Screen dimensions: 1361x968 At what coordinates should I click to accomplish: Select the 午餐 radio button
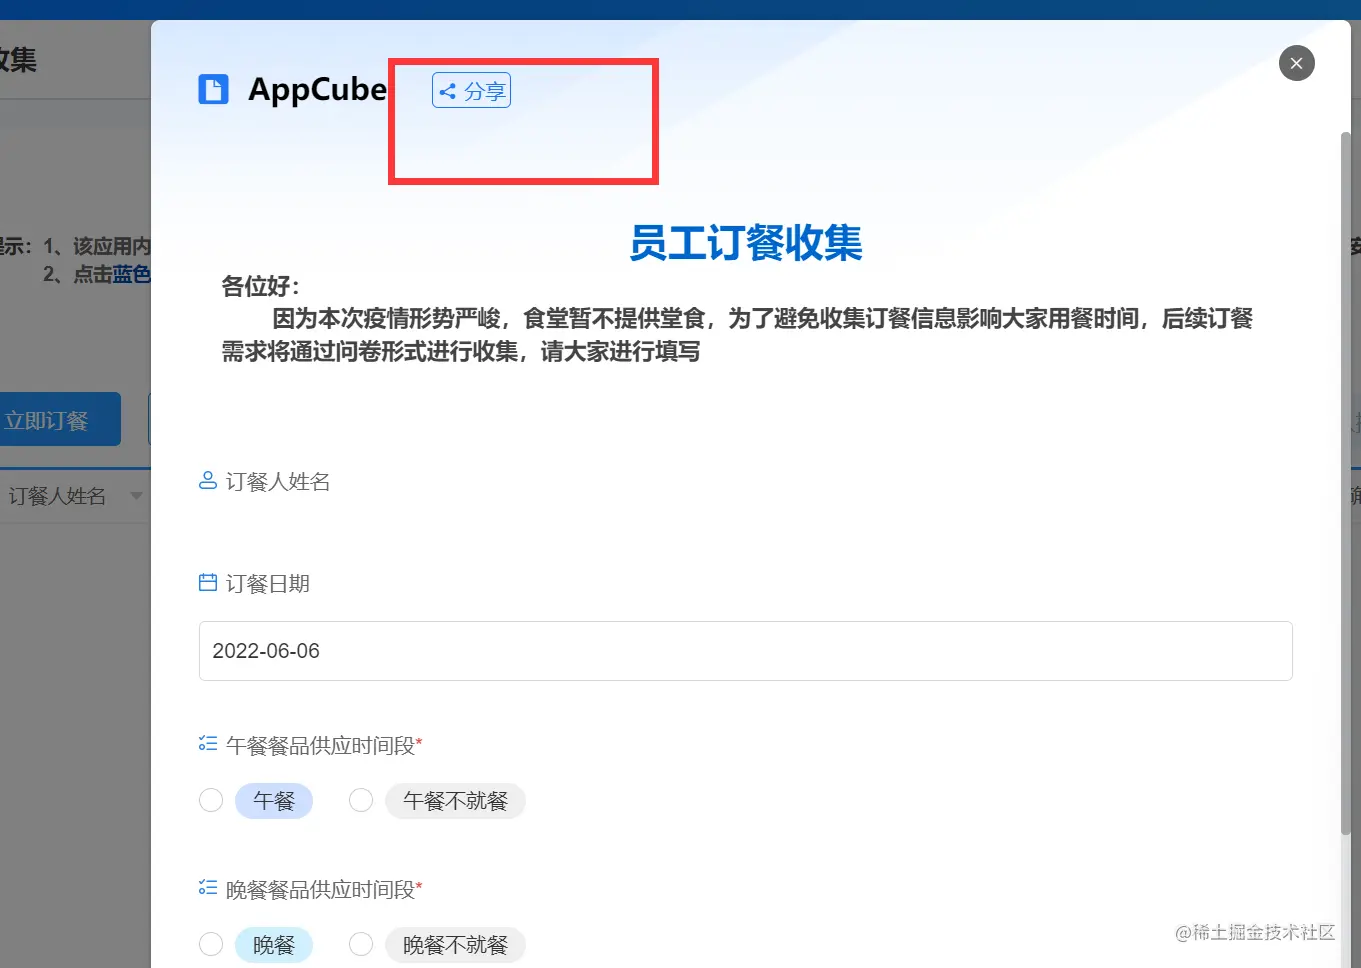click(211, 801)
